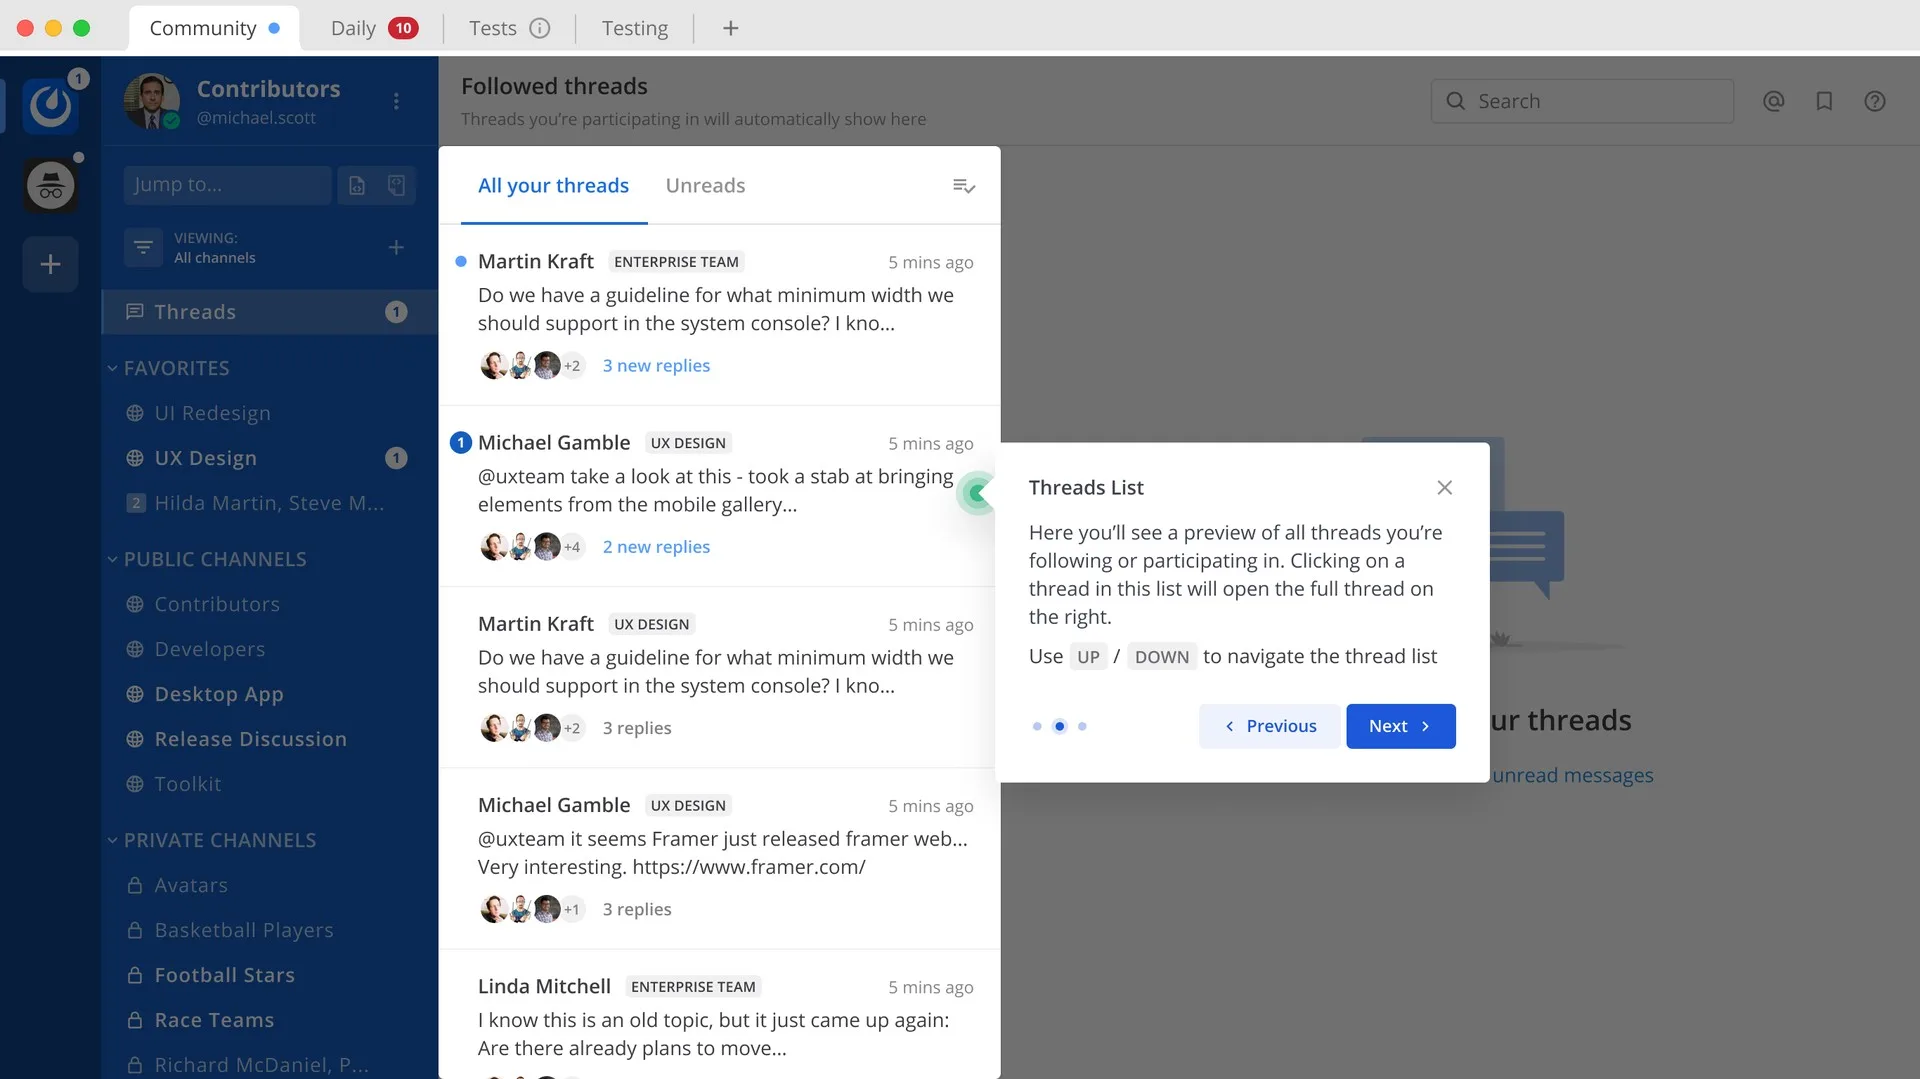This screenshot has width=1920, height=1079.
Task: Mark all threads as read icon
Action: pos(964,186)
